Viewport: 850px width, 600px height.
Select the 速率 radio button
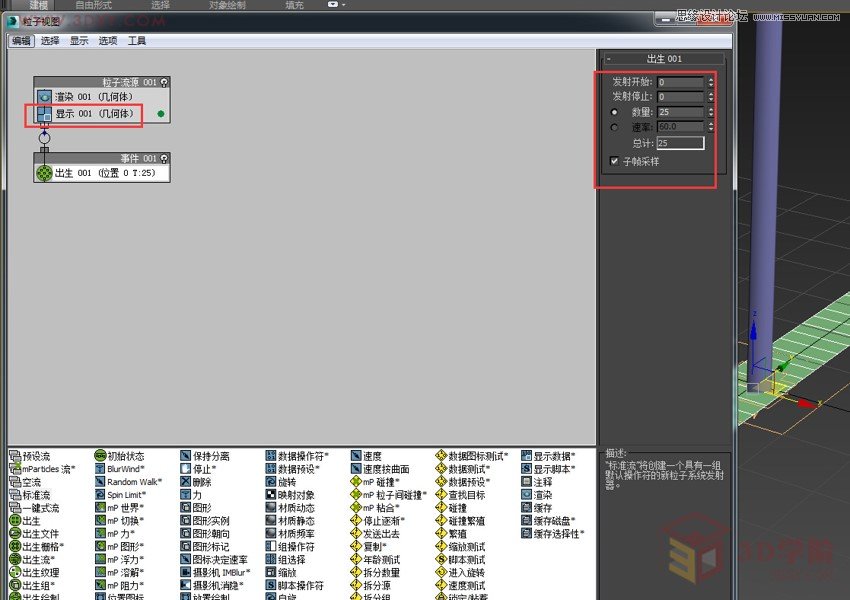point(614,128)
